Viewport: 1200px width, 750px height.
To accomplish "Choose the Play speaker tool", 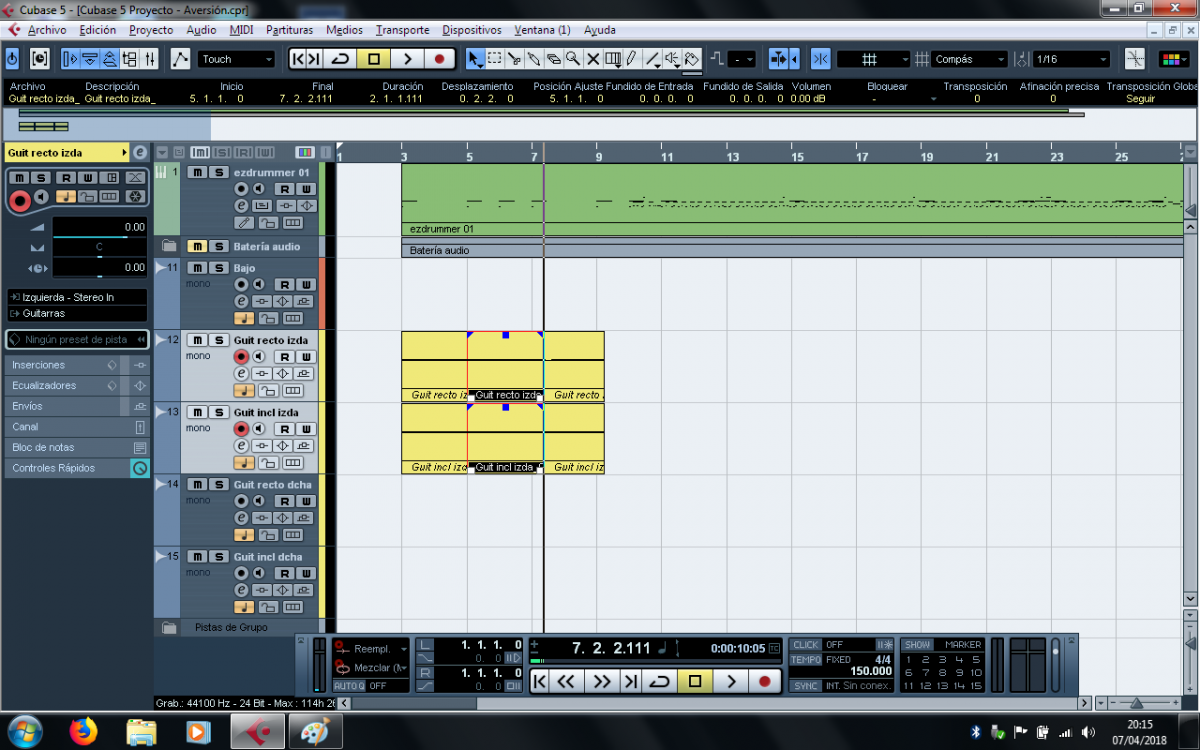I will pos(672,59).
